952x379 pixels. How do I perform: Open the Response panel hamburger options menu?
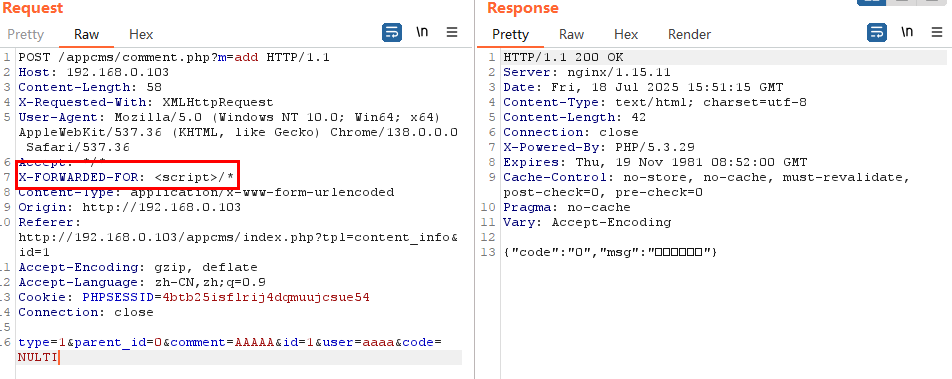coord(937,33)
